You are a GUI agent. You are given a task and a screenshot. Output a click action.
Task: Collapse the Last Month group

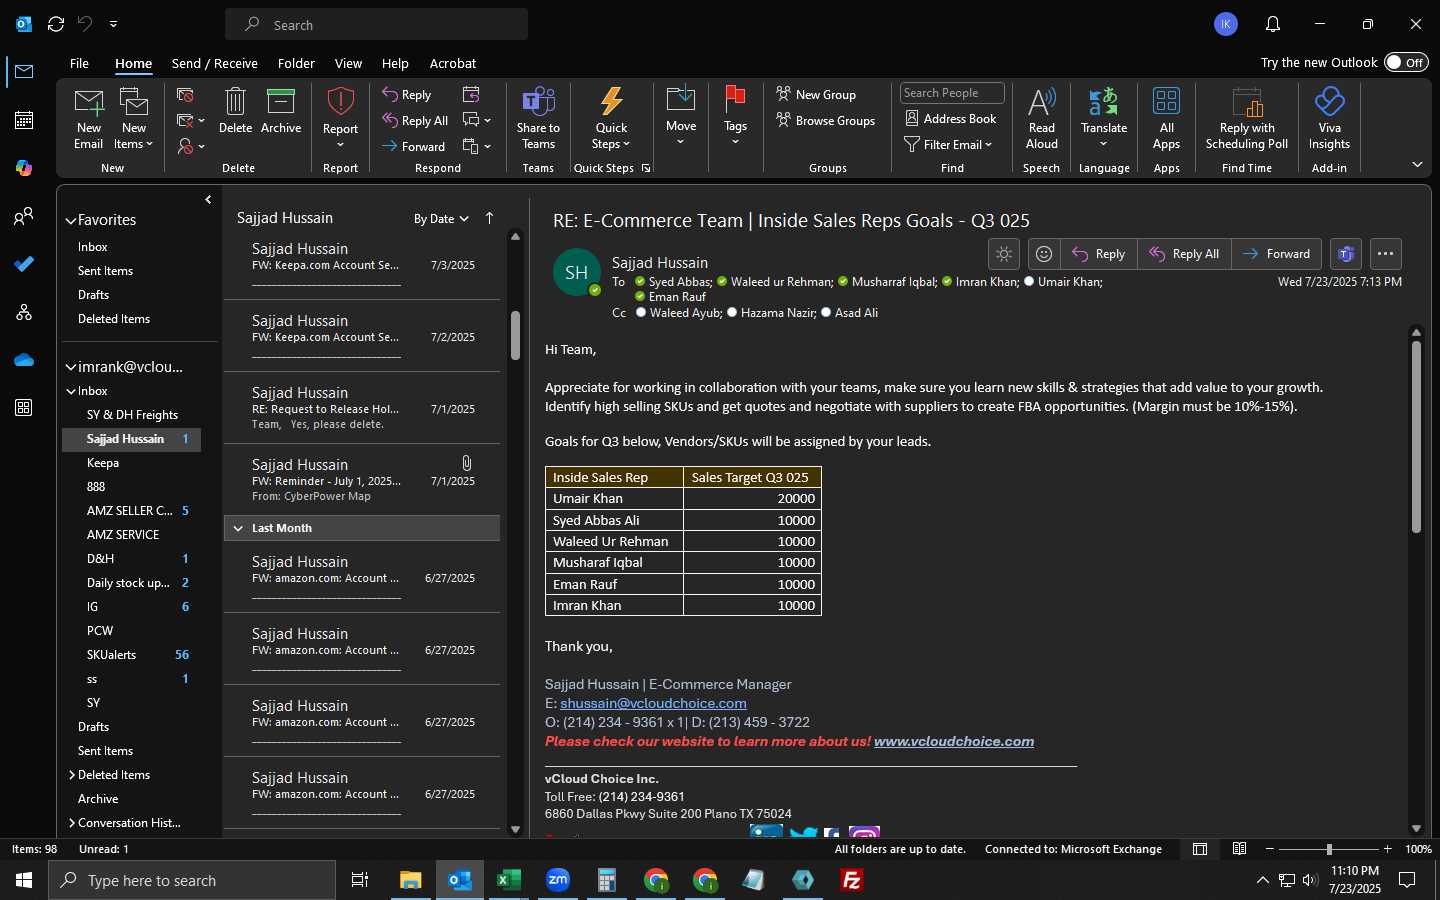click(x=238, y=528)
